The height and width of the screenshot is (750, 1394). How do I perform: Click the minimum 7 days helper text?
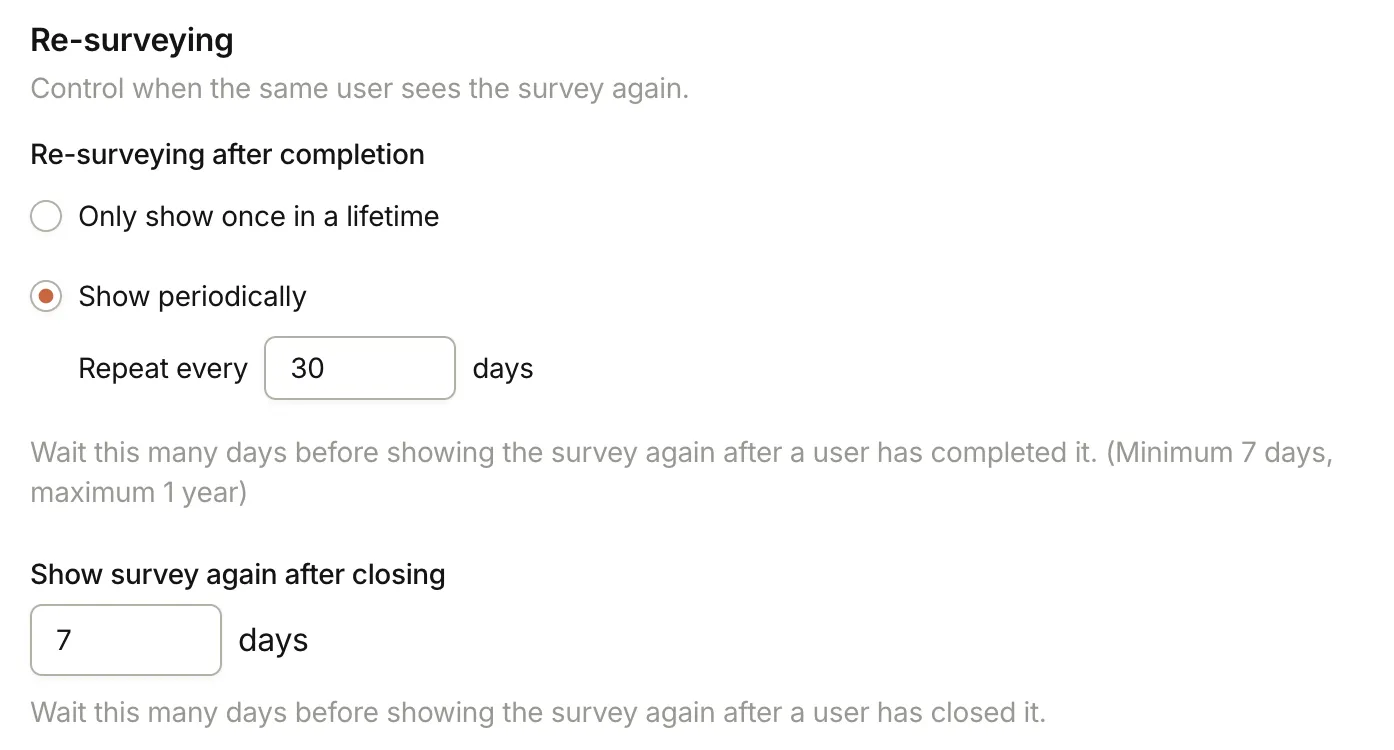(x=682, y=452)
